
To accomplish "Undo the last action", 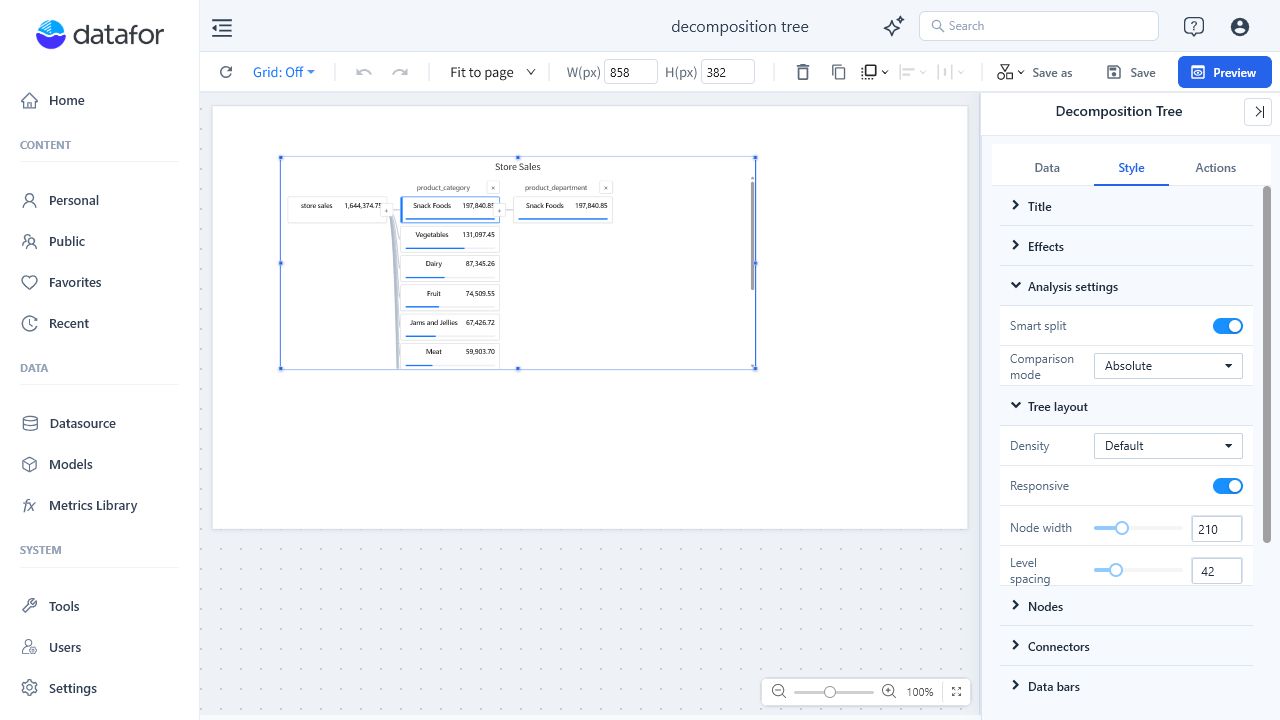I will (364, 72).
